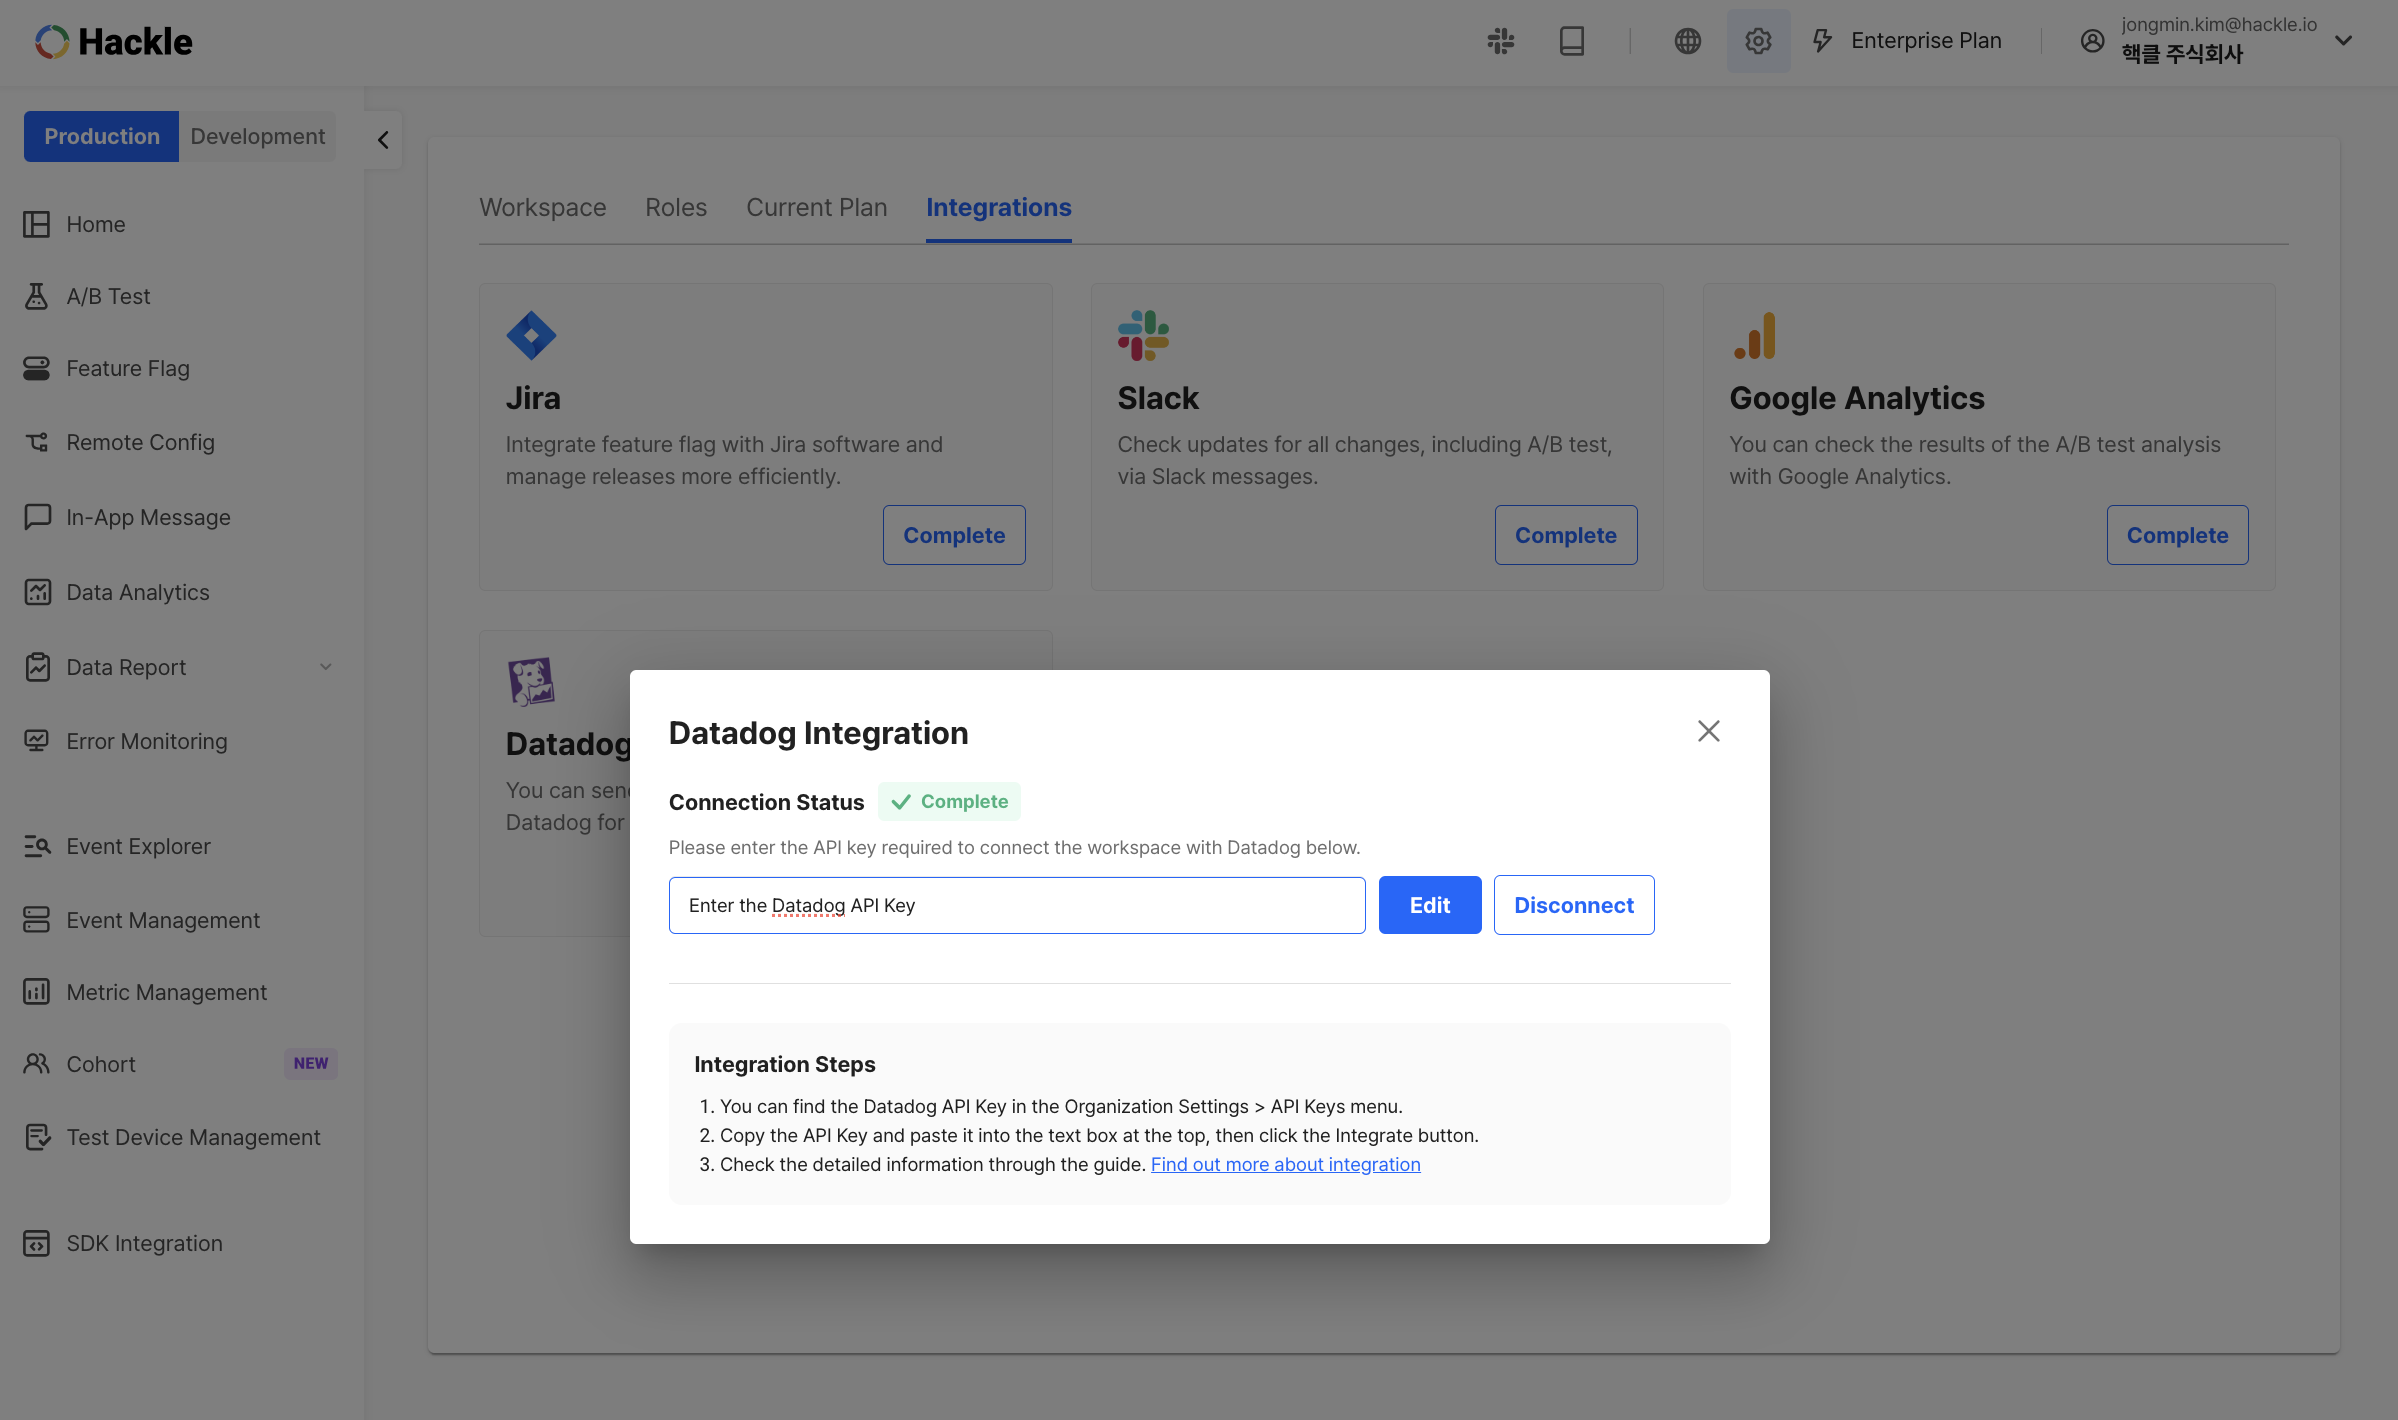Image resolution: width=2398 pixels, height=1420 pixels.
Task: Open the Roles settings tab
Action: pos(674,206)
